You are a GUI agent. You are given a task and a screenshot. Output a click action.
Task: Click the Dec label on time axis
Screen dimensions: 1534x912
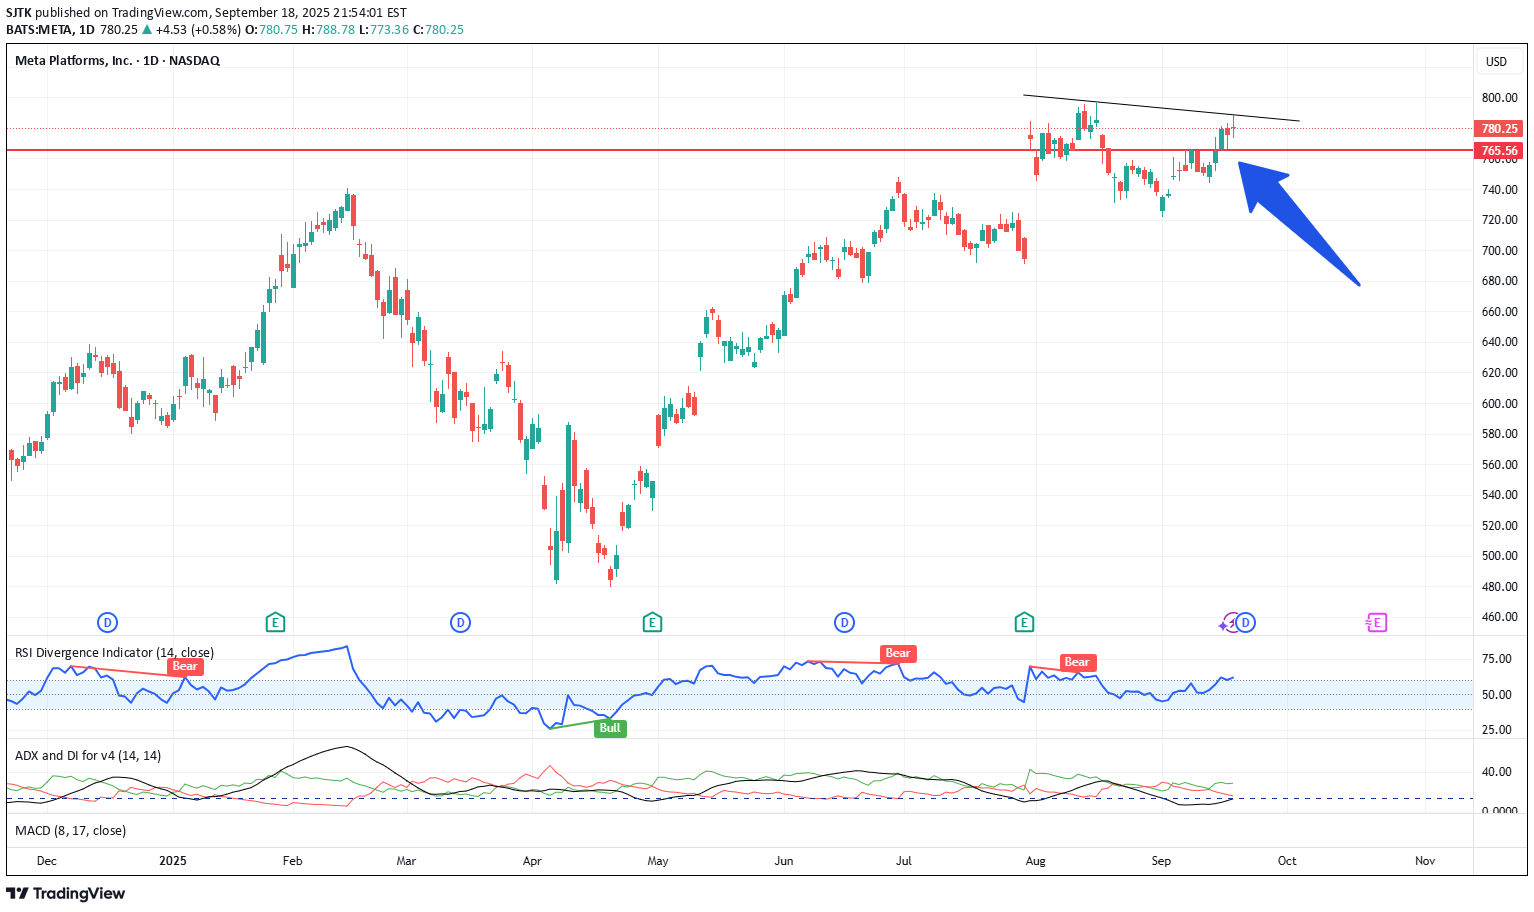point(46,861)
